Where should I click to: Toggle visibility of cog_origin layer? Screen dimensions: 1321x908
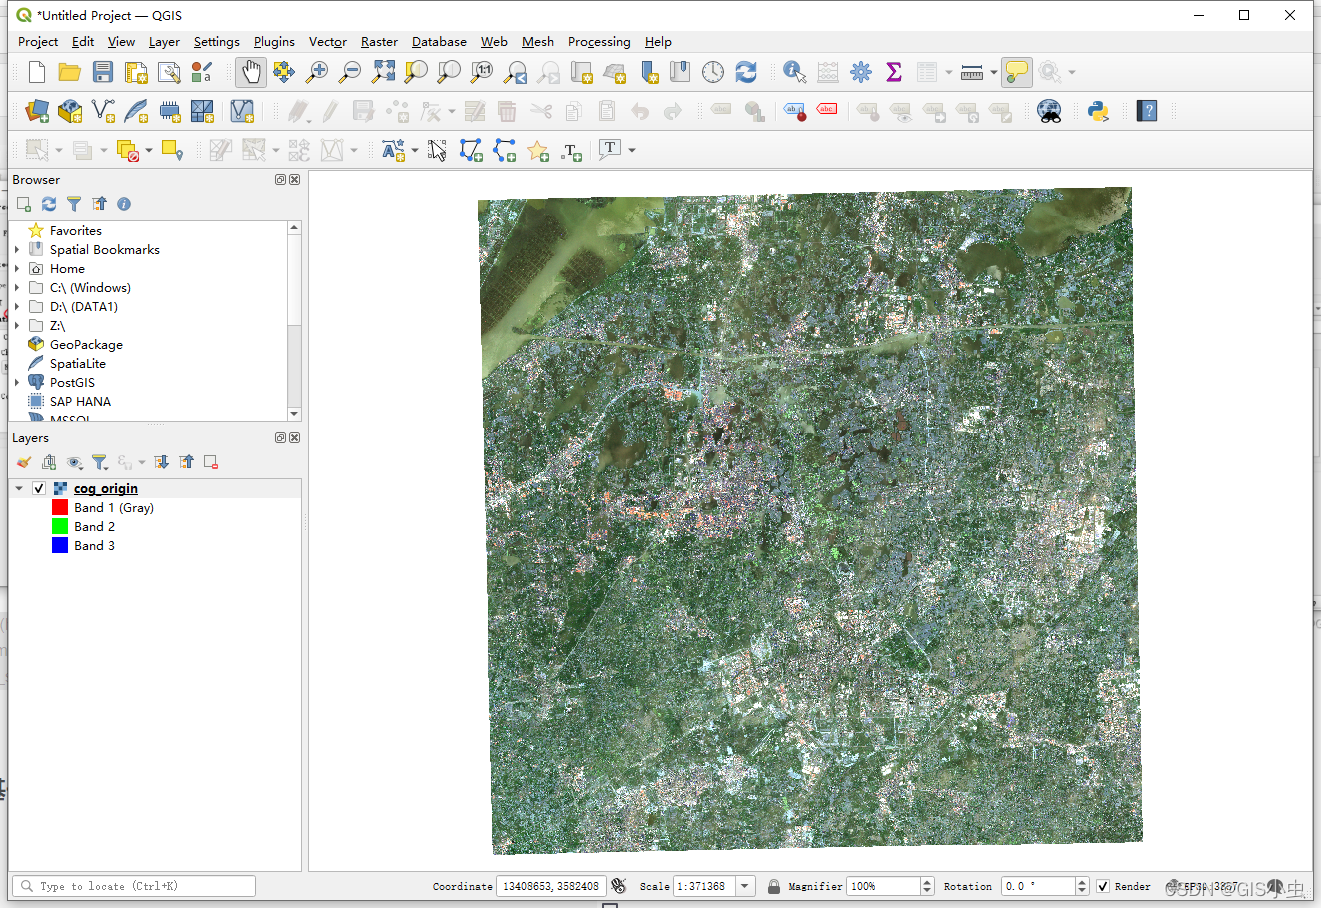[x=39, y=489]
